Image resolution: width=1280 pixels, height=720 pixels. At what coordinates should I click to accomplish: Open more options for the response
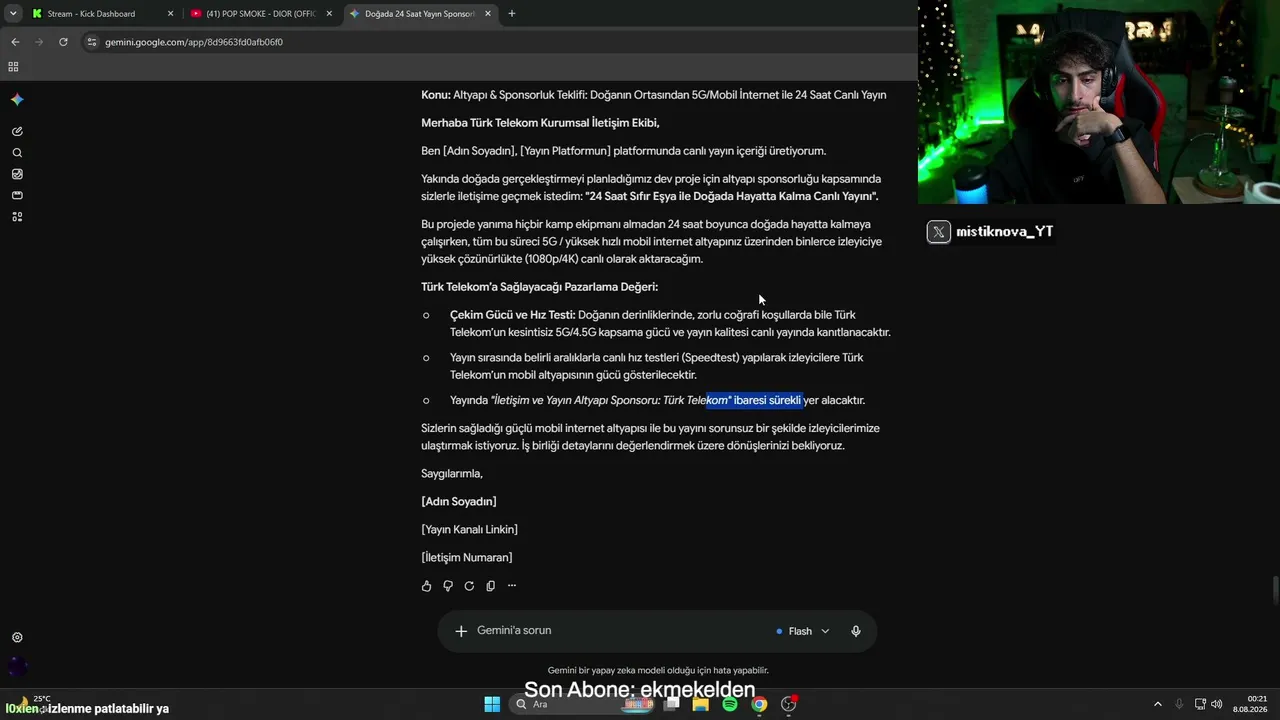[512, 586]
